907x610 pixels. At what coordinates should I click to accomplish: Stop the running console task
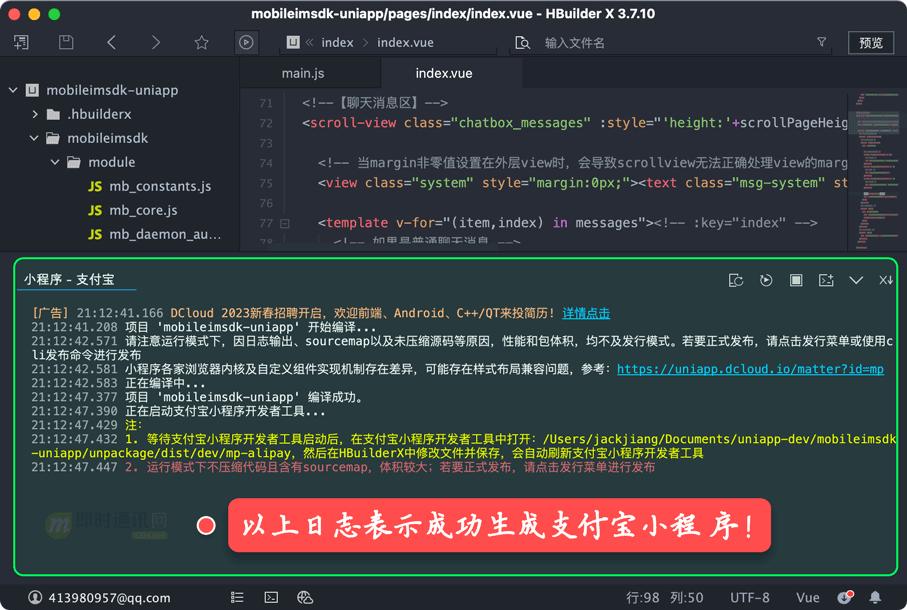click(796, 281)
